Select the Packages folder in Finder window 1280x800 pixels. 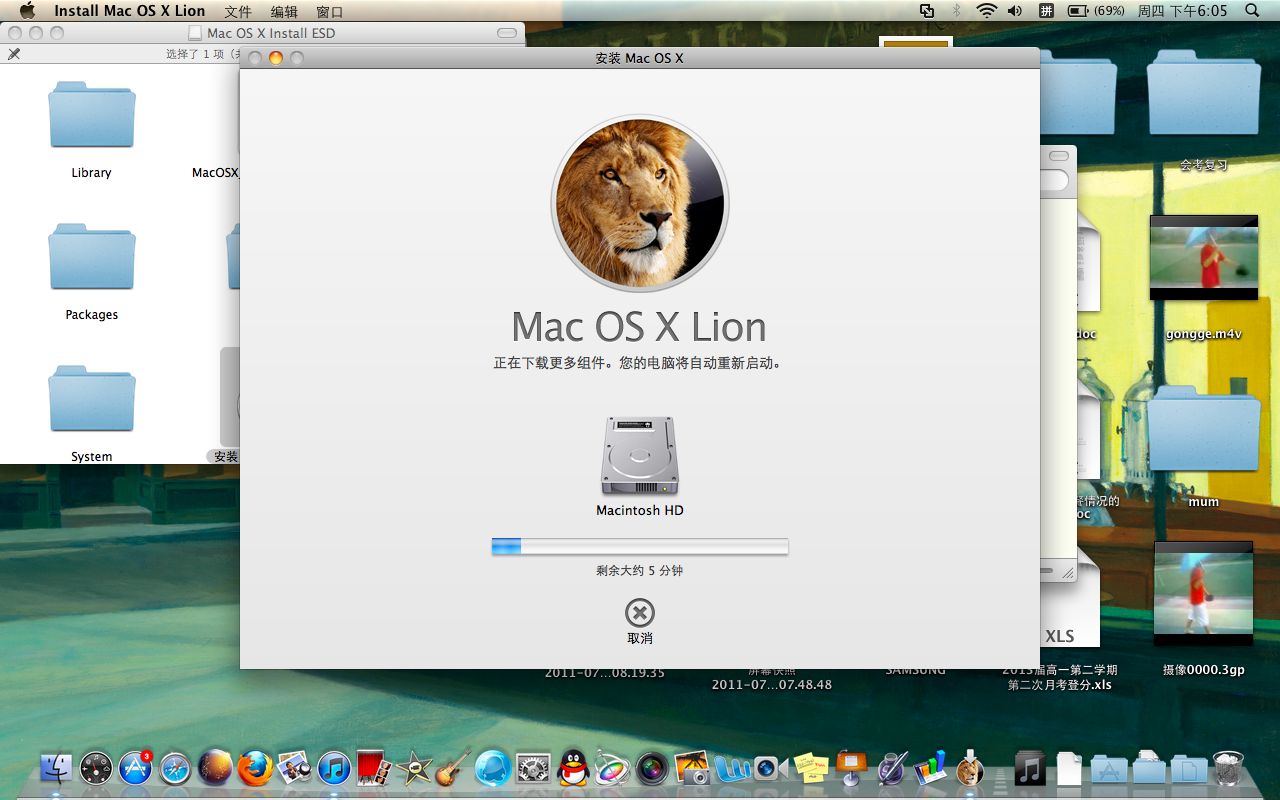pyautogui.click(x=91, y=257)
